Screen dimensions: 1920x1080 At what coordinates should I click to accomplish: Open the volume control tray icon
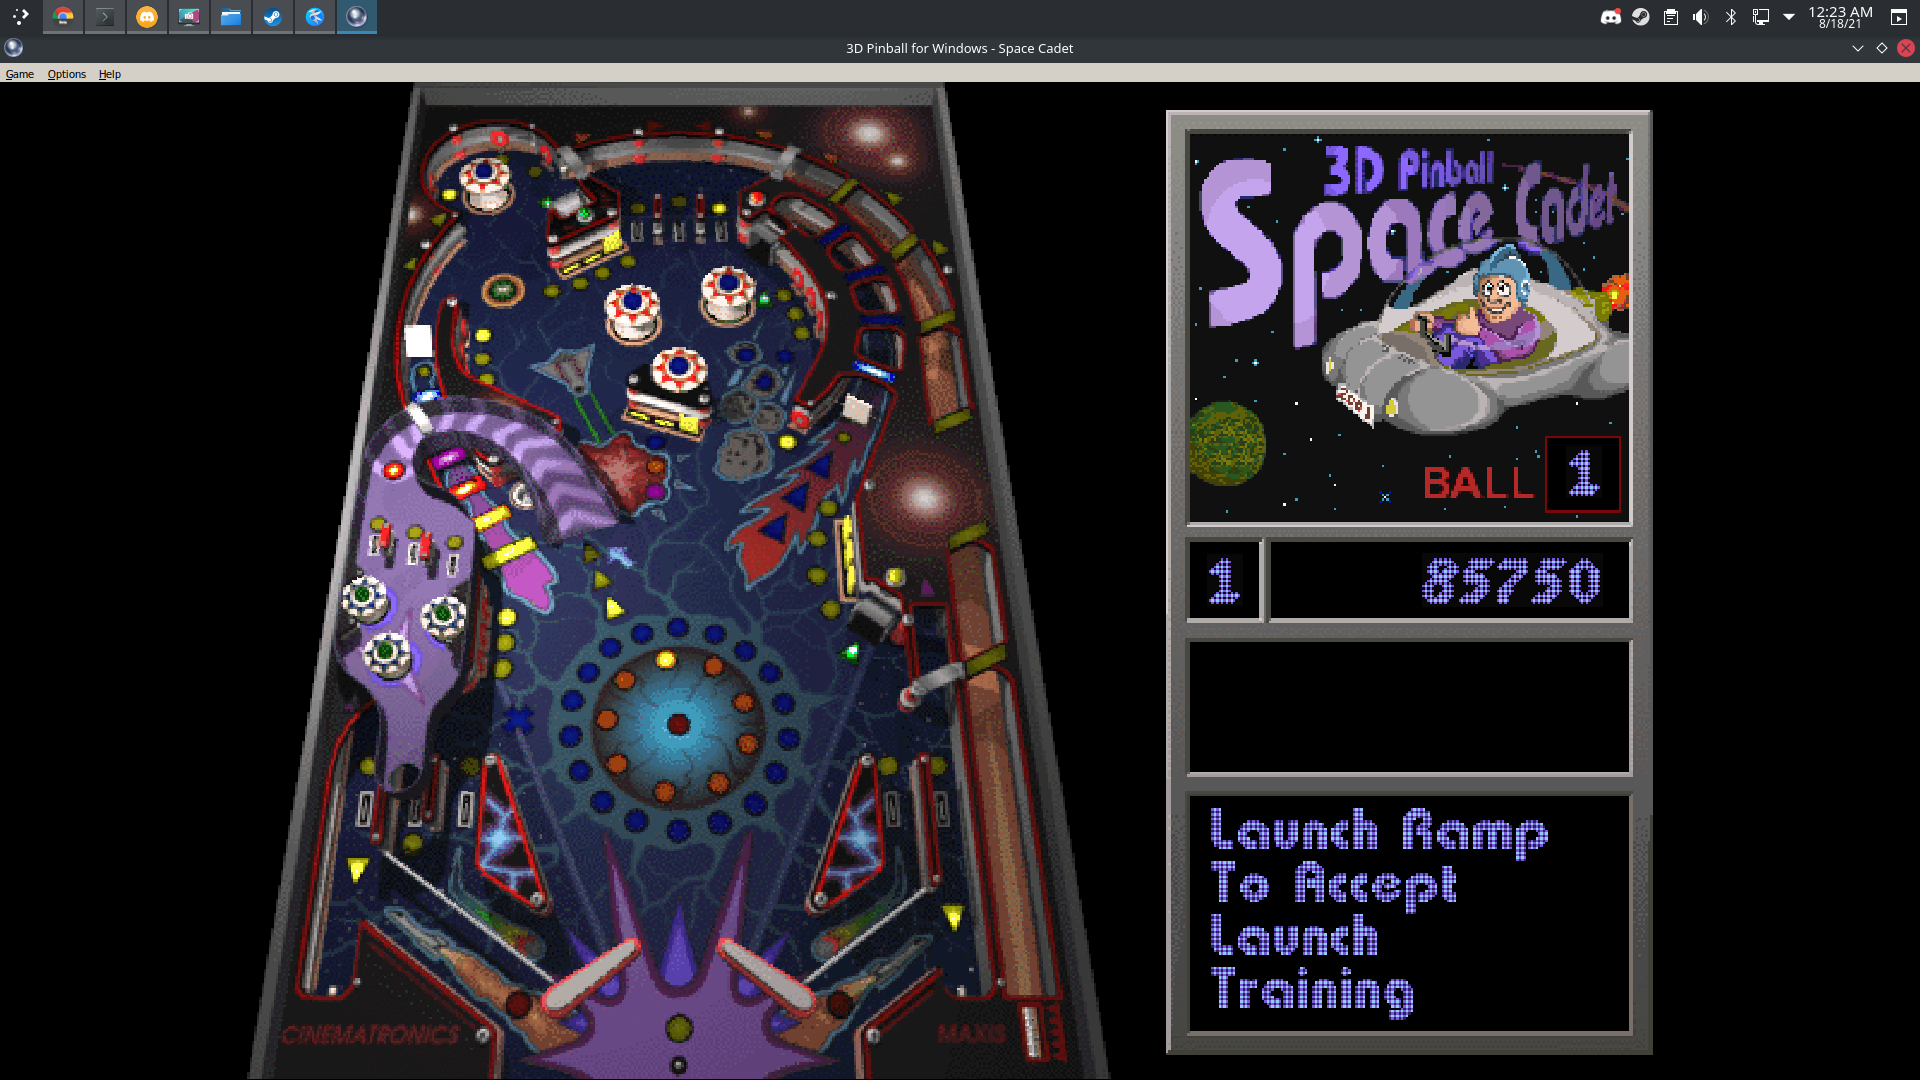pos(1700,16)
